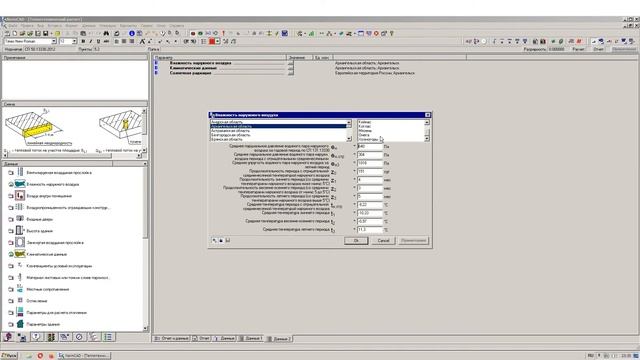Select Белгородская область in the region list
The image size is (640, 360).
pyautogui.click(x=278, y=135)
